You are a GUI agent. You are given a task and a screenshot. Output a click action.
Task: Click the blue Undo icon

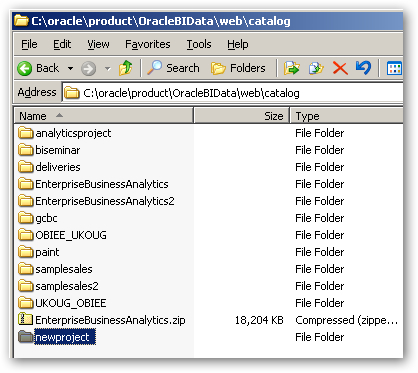click(x=363, y=68)
